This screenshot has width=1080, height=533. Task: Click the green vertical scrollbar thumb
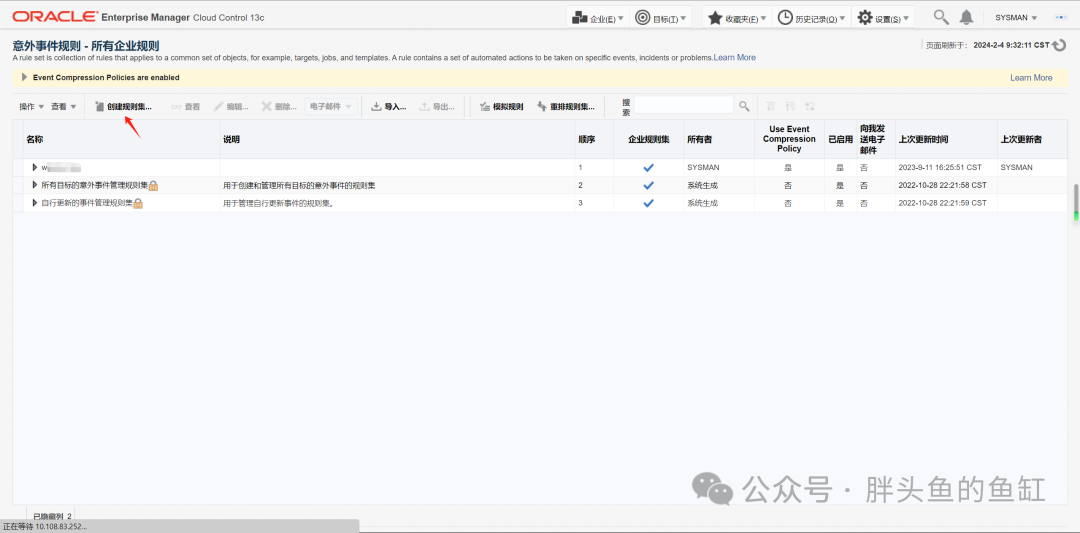[1077, 202]
